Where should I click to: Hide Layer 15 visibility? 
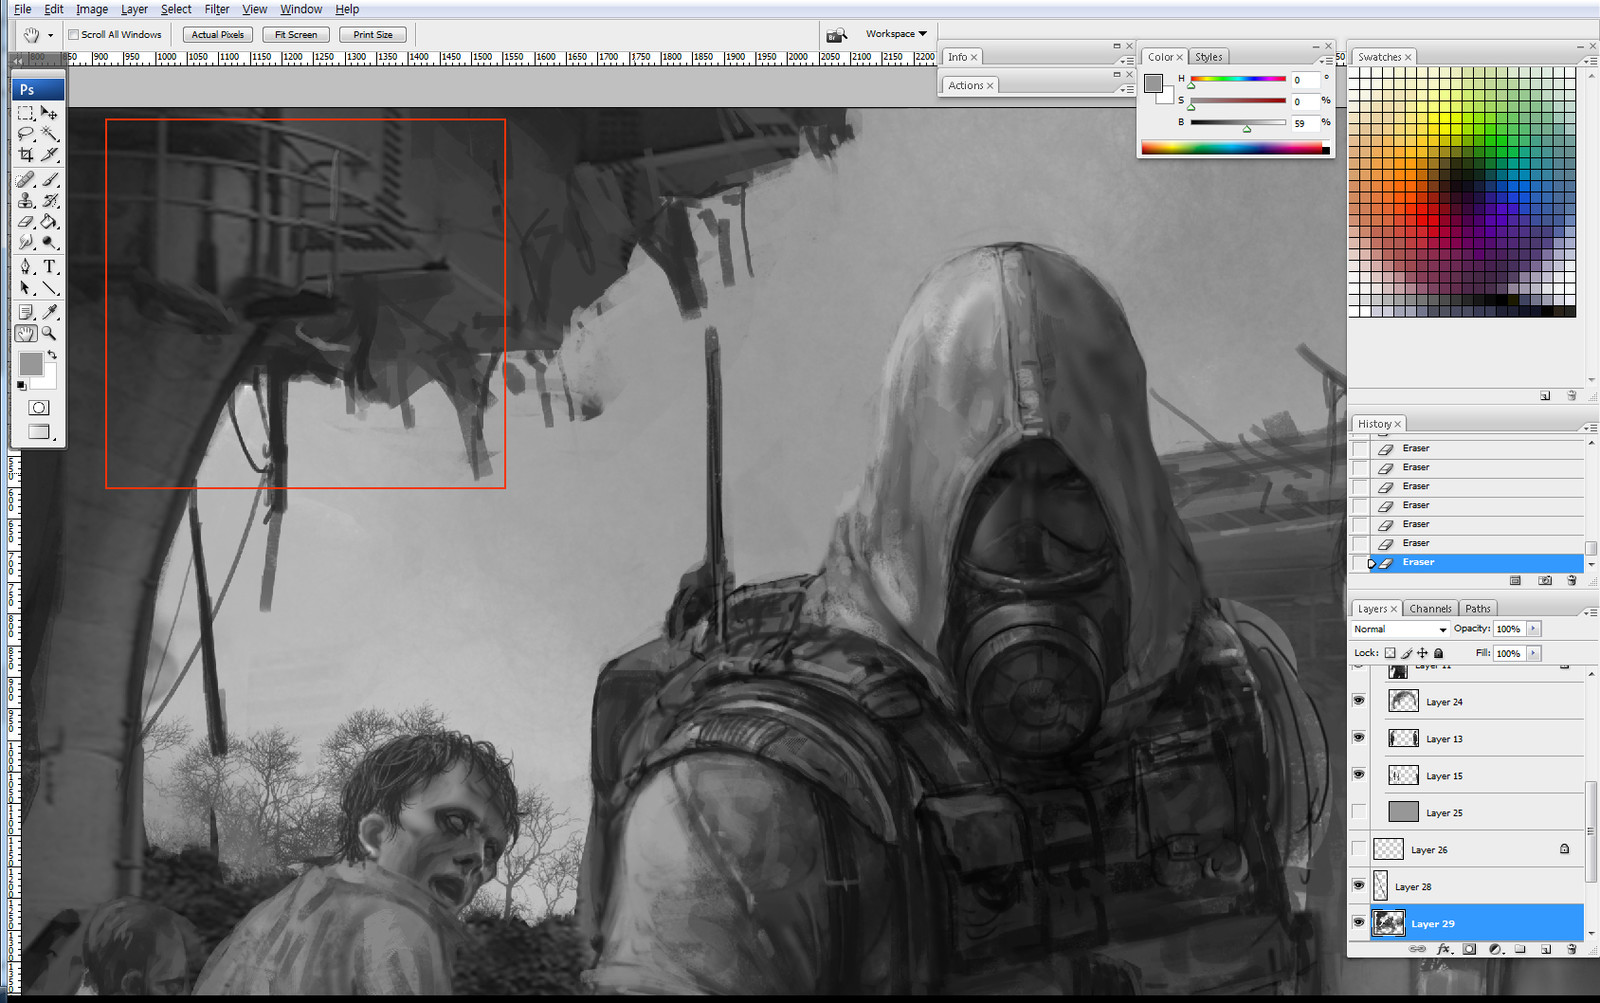[x=1358, y=775]
